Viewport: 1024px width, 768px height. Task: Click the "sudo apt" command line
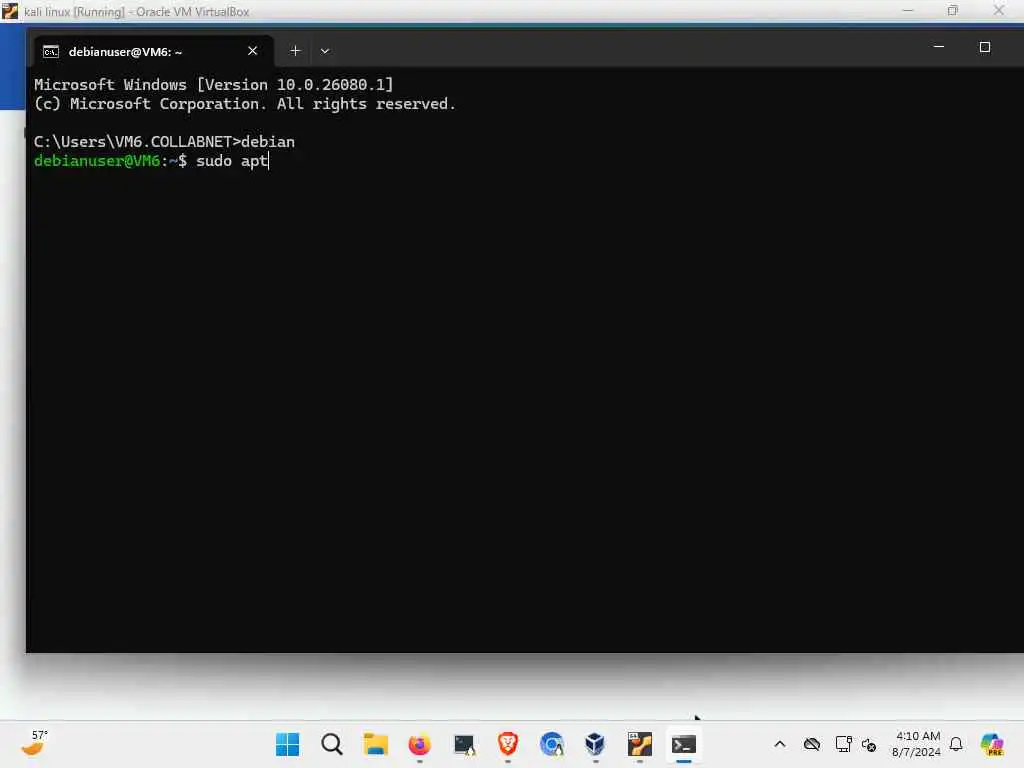pos(232,161)
